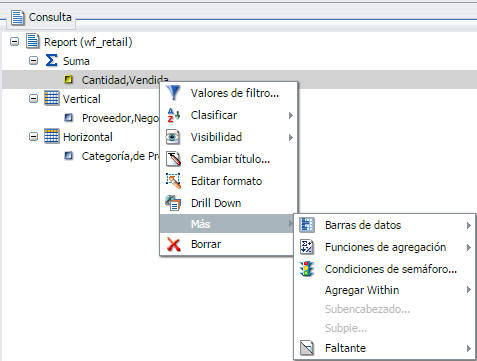This screenshot has width=477, height=361.
Task: Click the filter funnel icon
Action: point(173,93)
